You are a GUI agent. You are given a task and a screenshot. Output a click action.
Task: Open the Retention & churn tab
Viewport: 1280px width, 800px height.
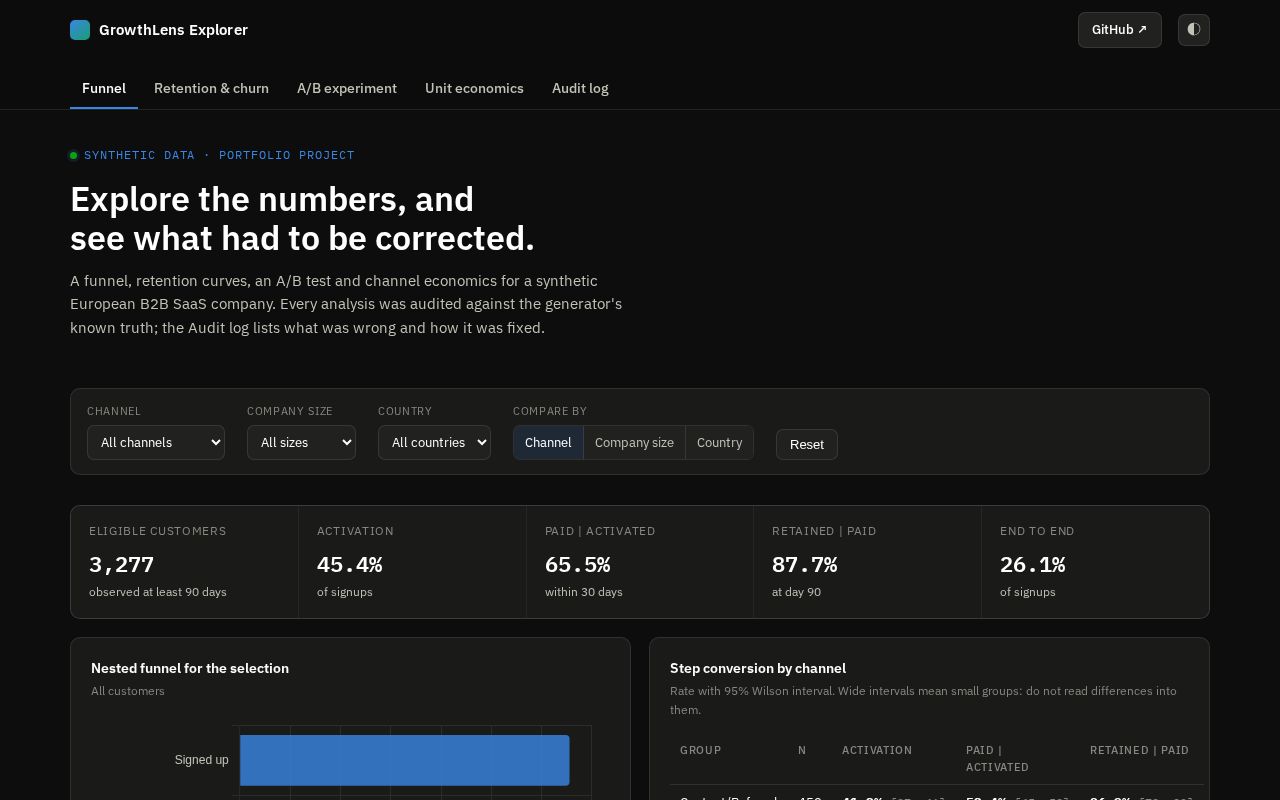pyautogui.click(x=211, y=88)
